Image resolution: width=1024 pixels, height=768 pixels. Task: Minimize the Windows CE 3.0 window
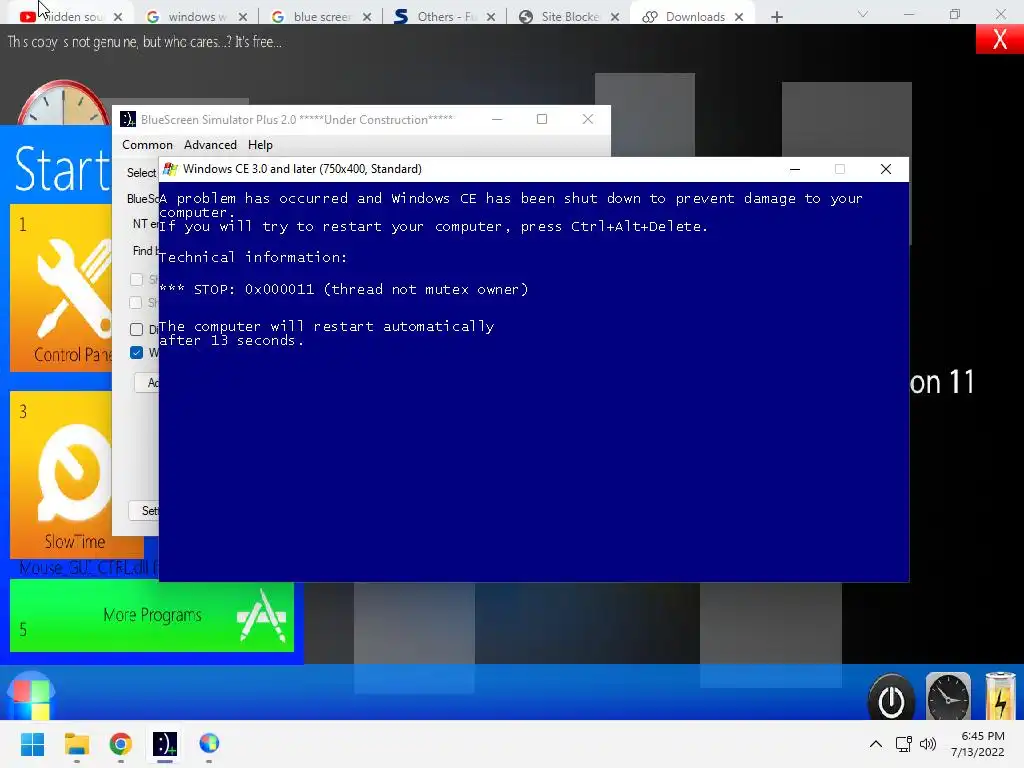(795, 169)
